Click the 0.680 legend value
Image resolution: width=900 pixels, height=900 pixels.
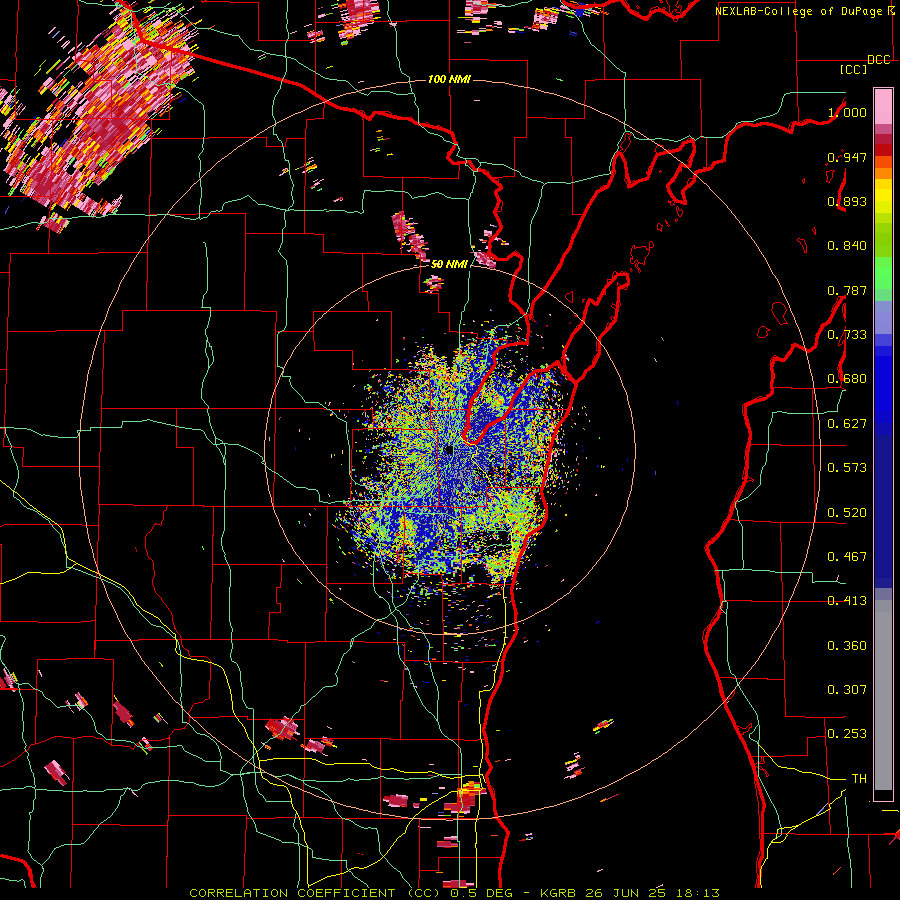click(x=847, y=379)
